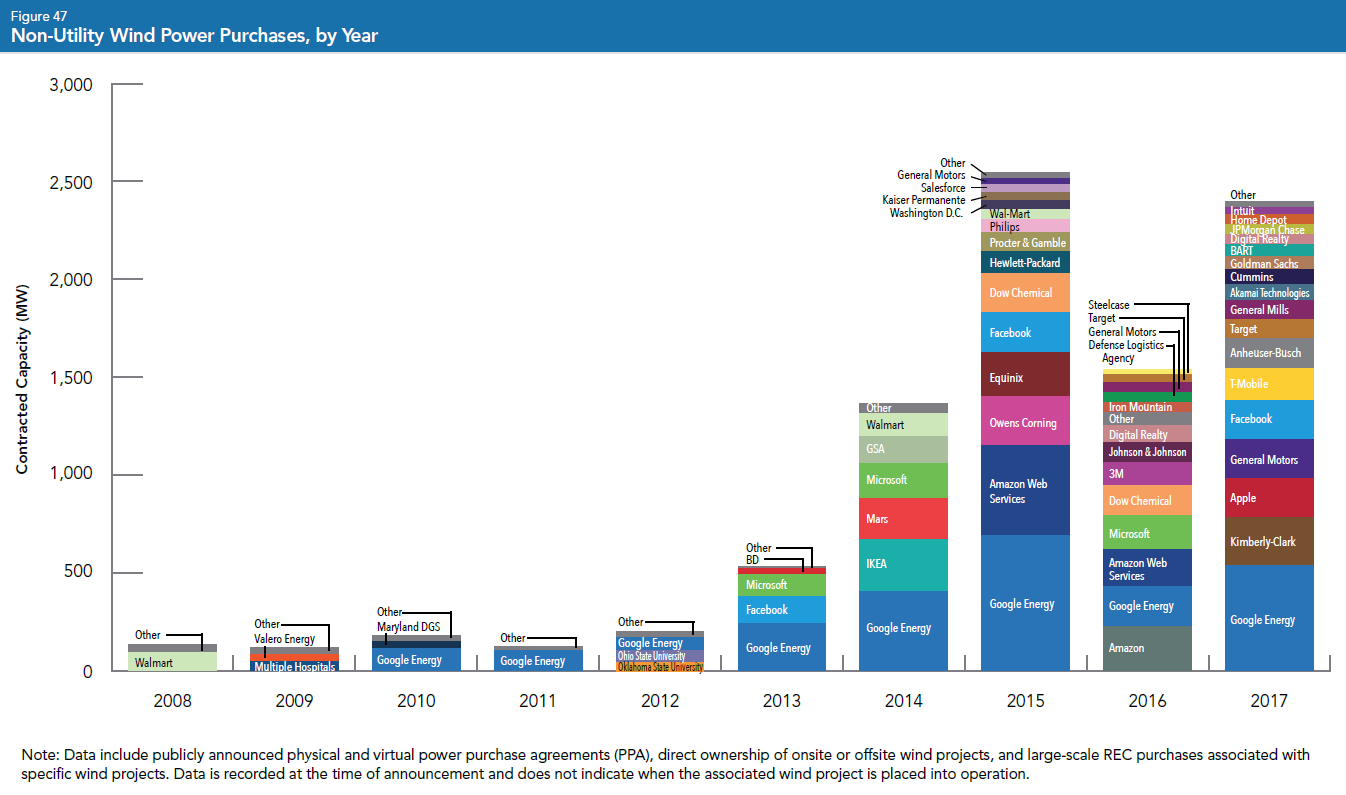The height and width of the screenshot is (795, 1346).
Task: Click the Ohio State University segment
Action: point(660,656)
